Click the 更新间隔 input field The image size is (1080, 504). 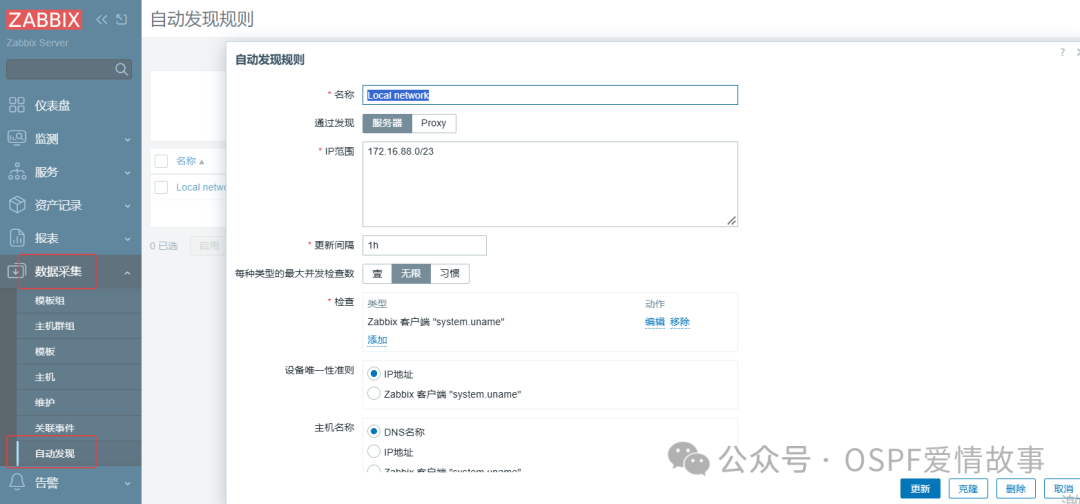tap(425, 245)
